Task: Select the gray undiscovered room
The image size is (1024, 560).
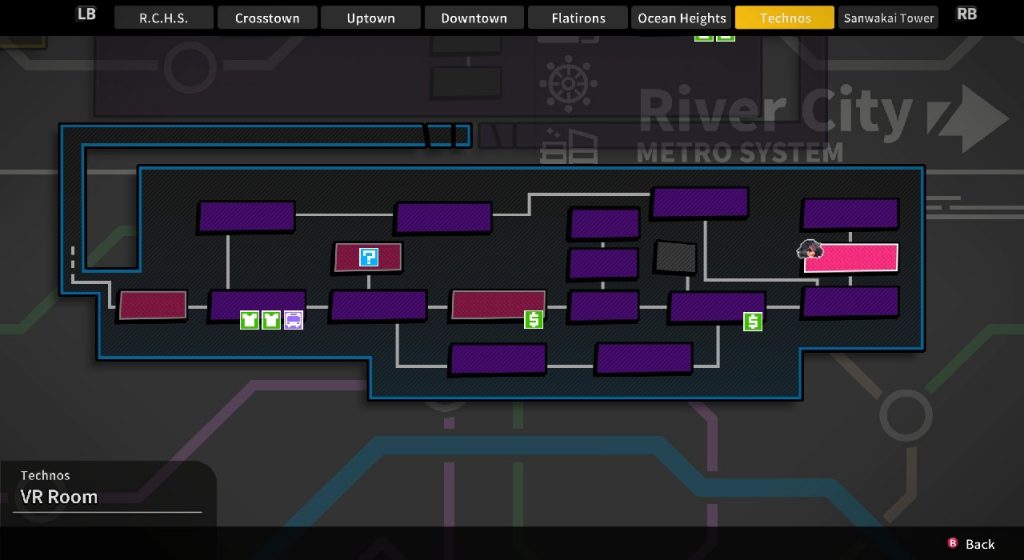Action: click(675, 257)
